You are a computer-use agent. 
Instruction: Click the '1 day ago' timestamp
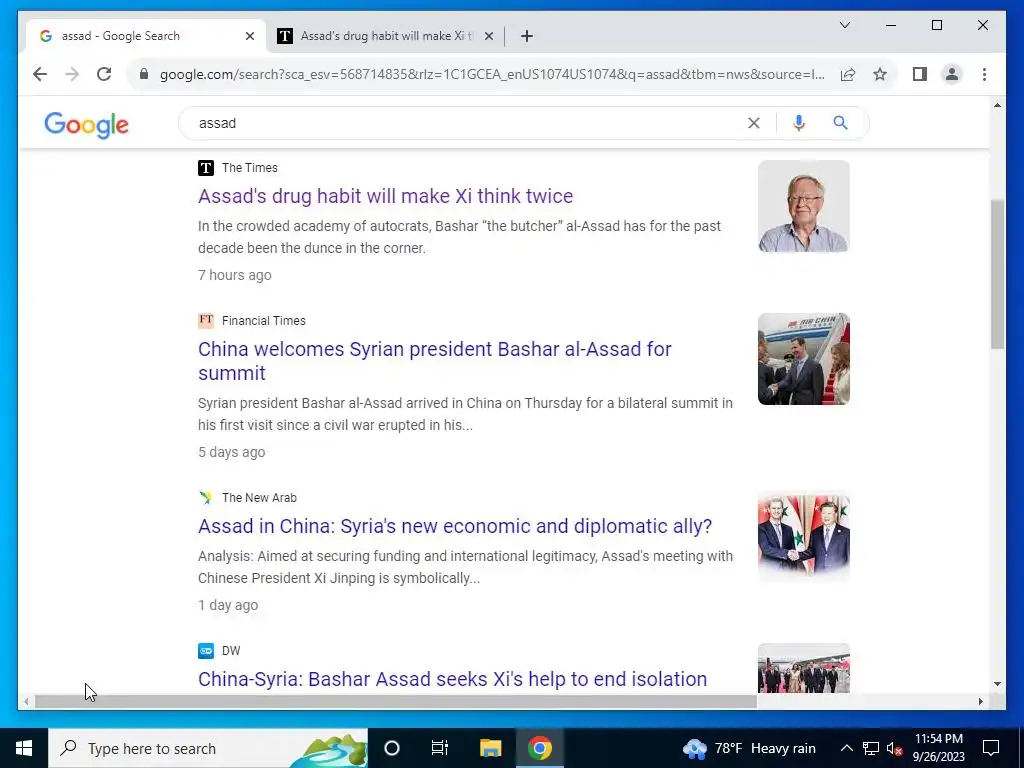click(228, 605)
